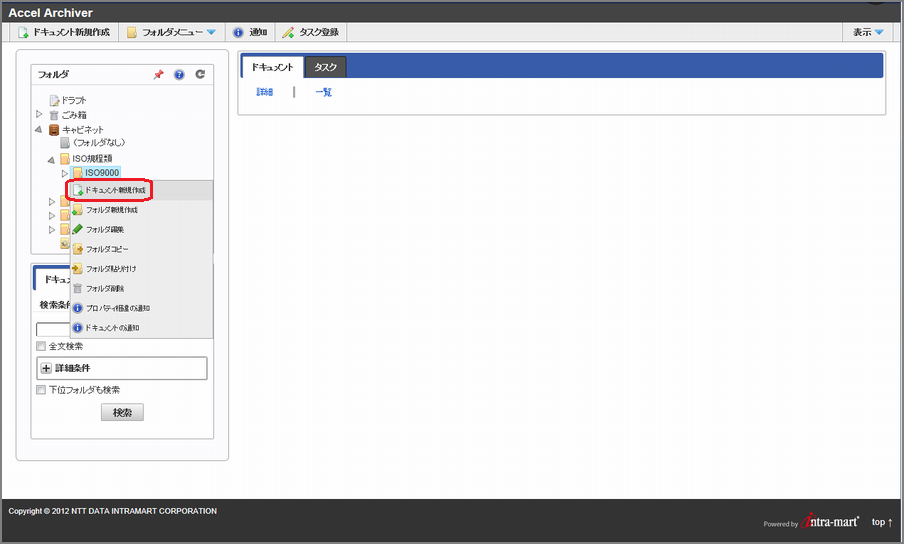Click the pin icon in フォルダ panel header
The width and height of the screenshot is (904, 544).
[159, 74]
